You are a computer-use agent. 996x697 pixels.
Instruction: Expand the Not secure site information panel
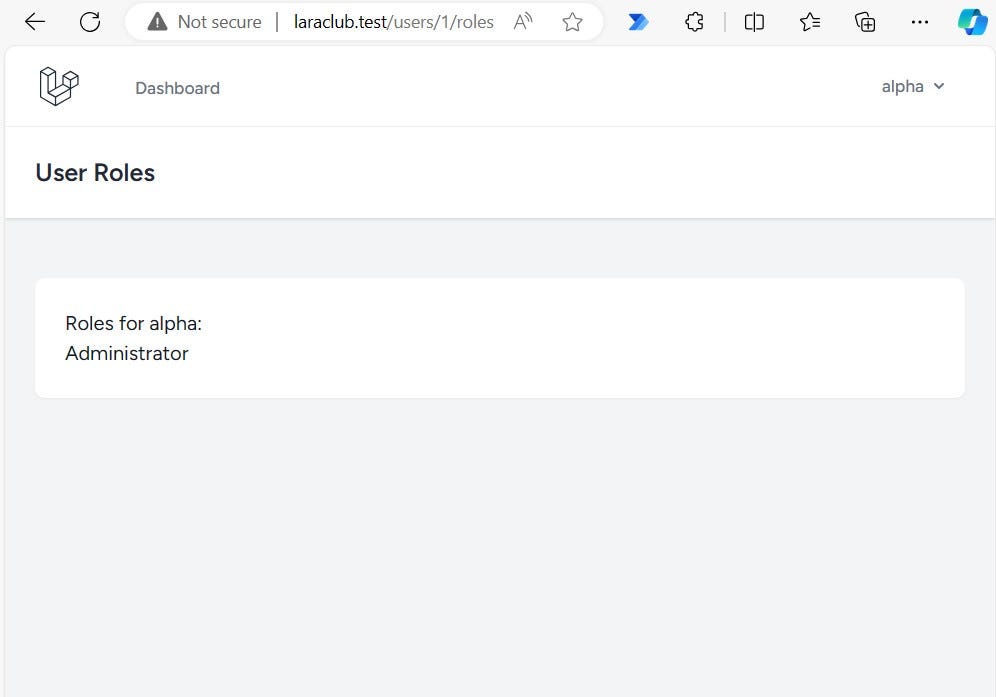point(157,21)
